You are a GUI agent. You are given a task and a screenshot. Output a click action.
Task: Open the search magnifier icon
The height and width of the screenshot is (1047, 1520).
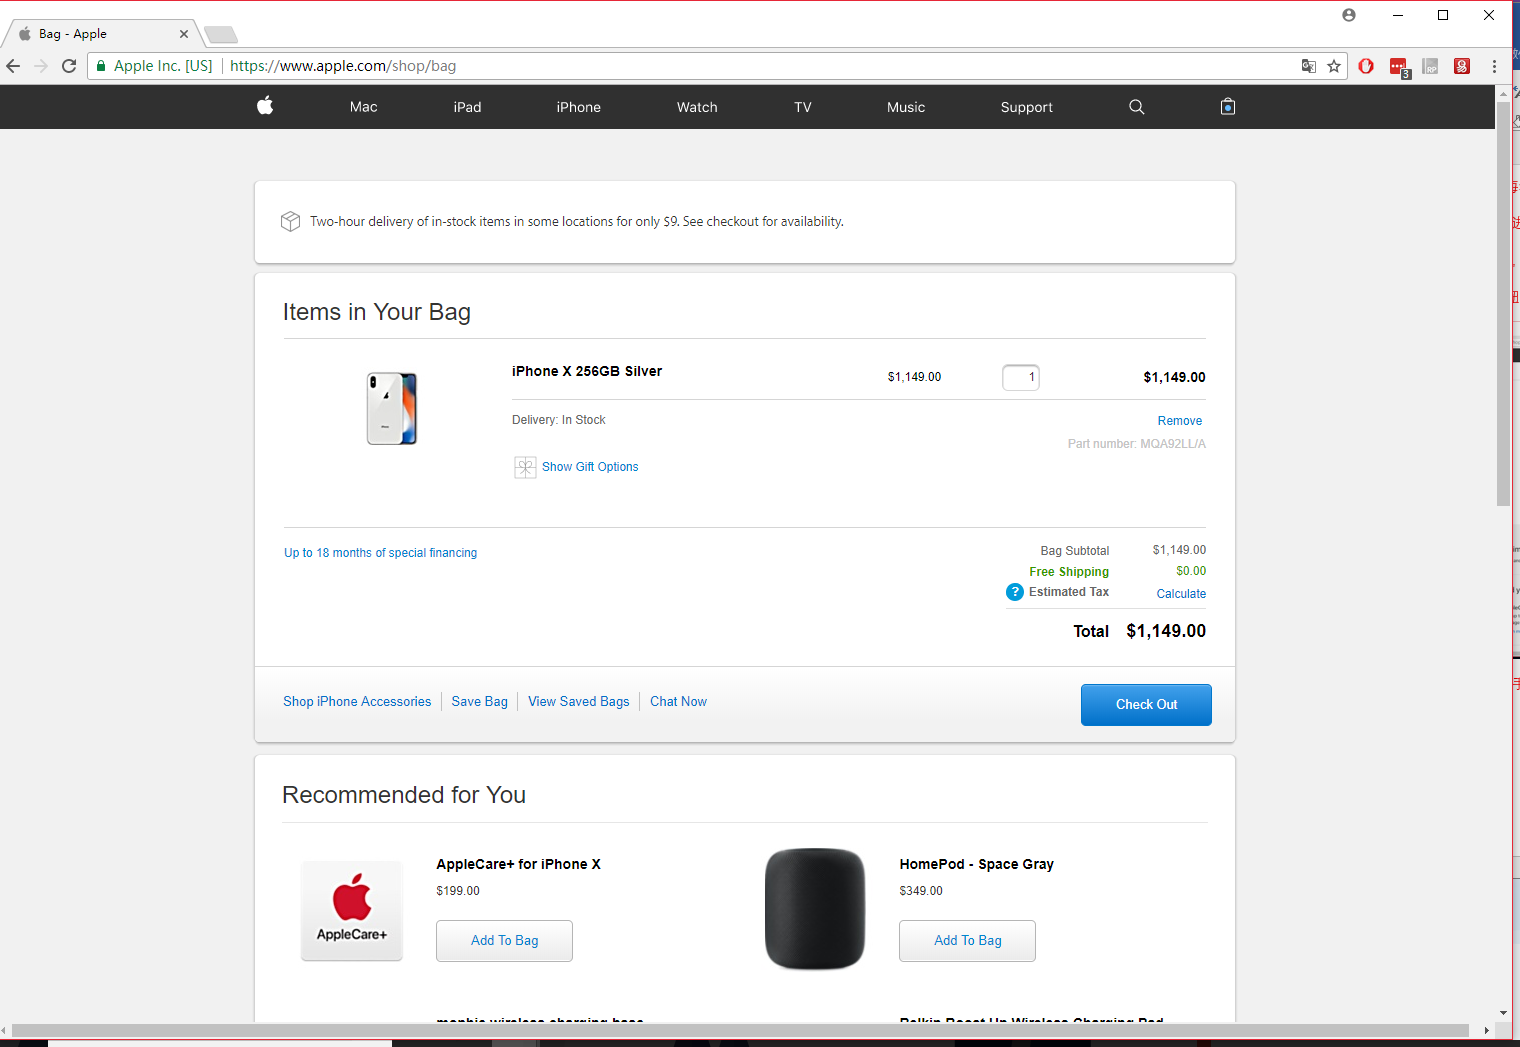coord(1136,107)
